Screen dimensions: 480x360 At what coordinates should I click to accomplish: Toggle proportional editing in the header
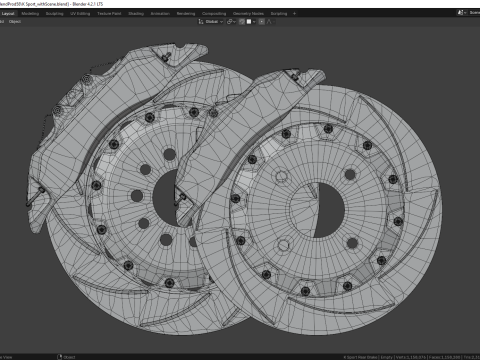(262, 22)
